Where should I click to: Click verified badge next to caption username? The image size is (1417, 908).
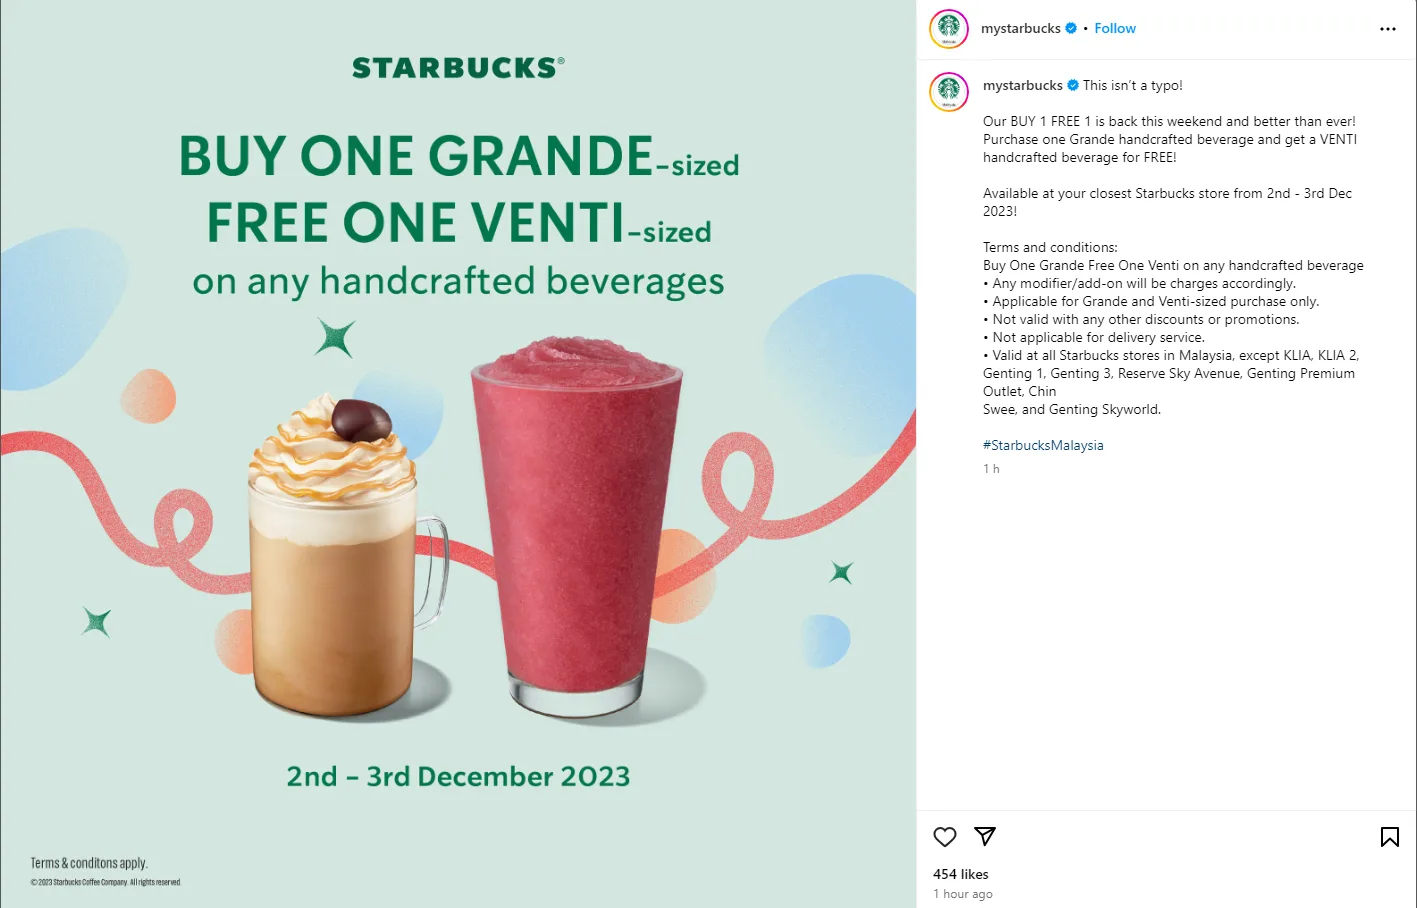[1073, 86]
